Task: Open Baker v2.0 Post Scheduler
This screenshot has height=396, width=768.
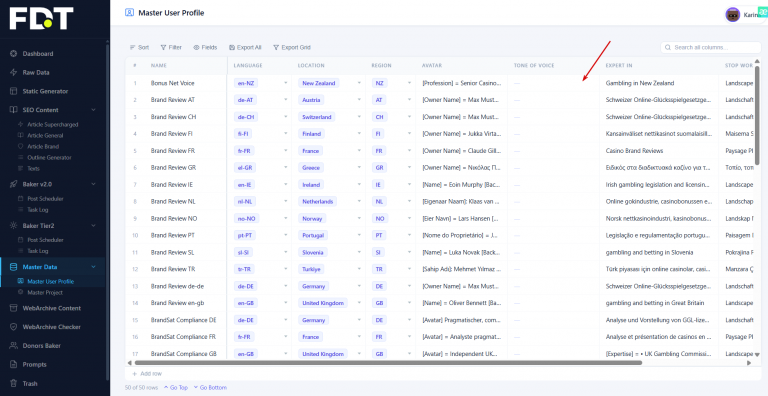Action: 45,198
